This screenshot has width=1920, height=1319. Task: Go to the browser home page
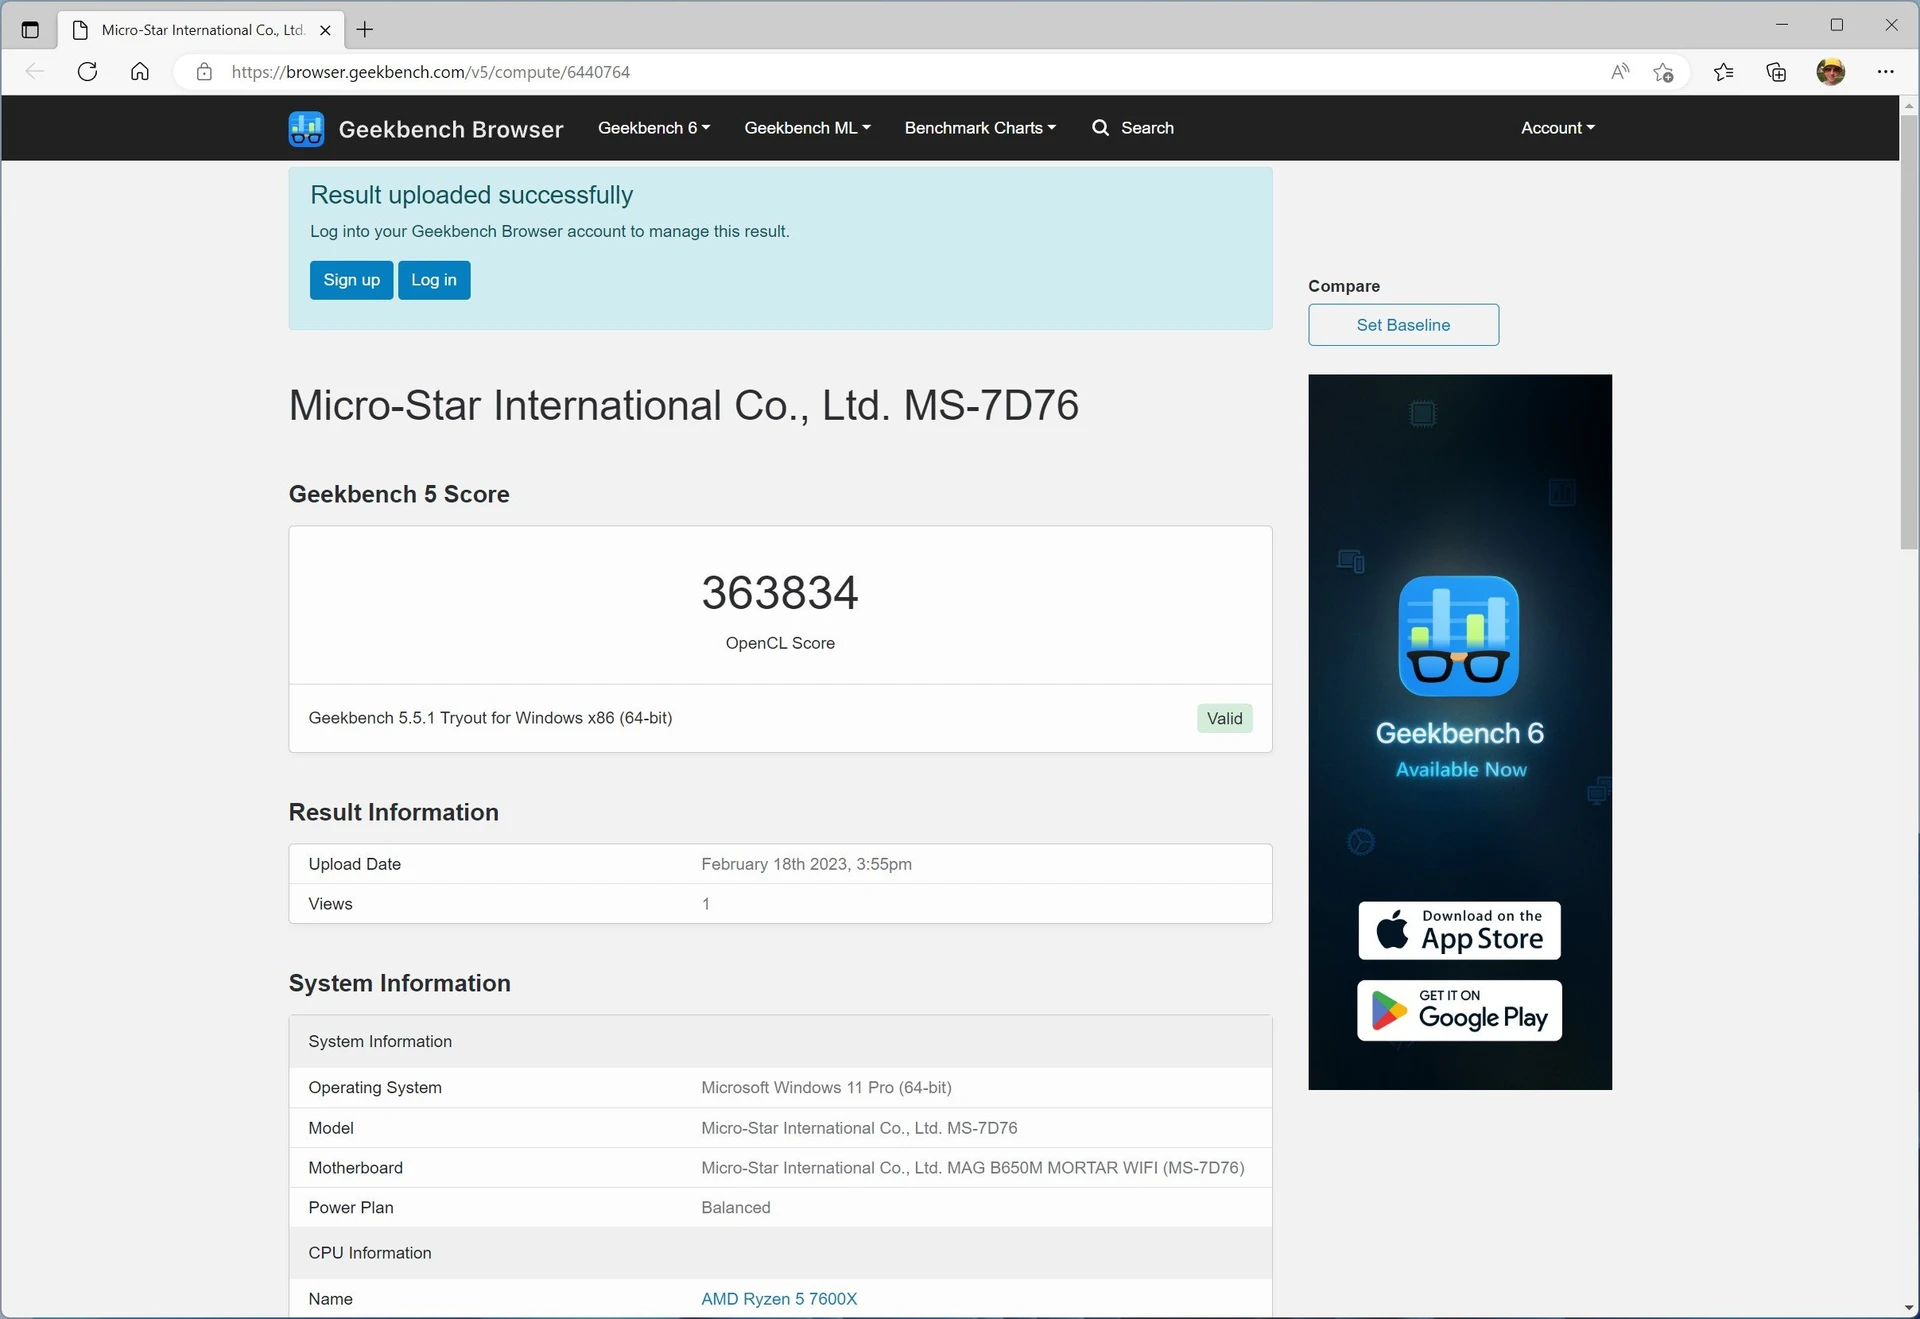tap(140, 72)
